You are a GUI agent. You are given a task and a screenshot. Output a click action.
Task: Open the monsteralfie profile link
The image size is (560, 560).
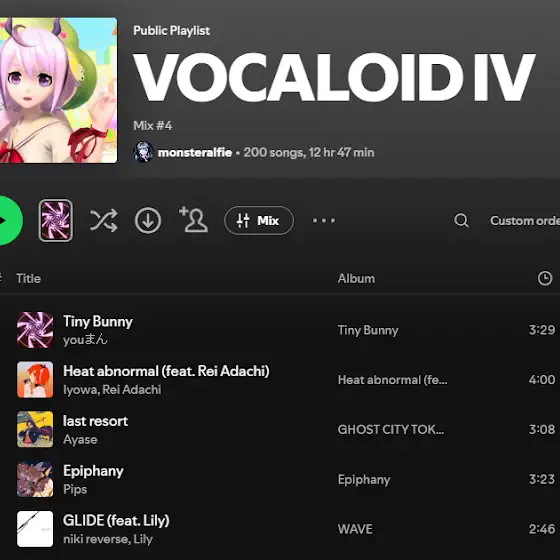[195, 152]
